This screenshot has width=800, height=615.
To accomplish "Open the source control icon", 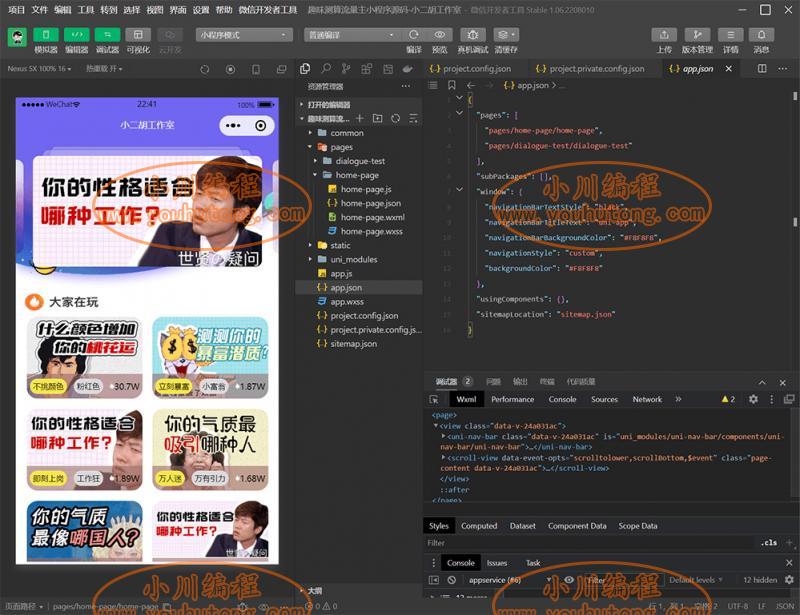I will (x=346, y=68).
